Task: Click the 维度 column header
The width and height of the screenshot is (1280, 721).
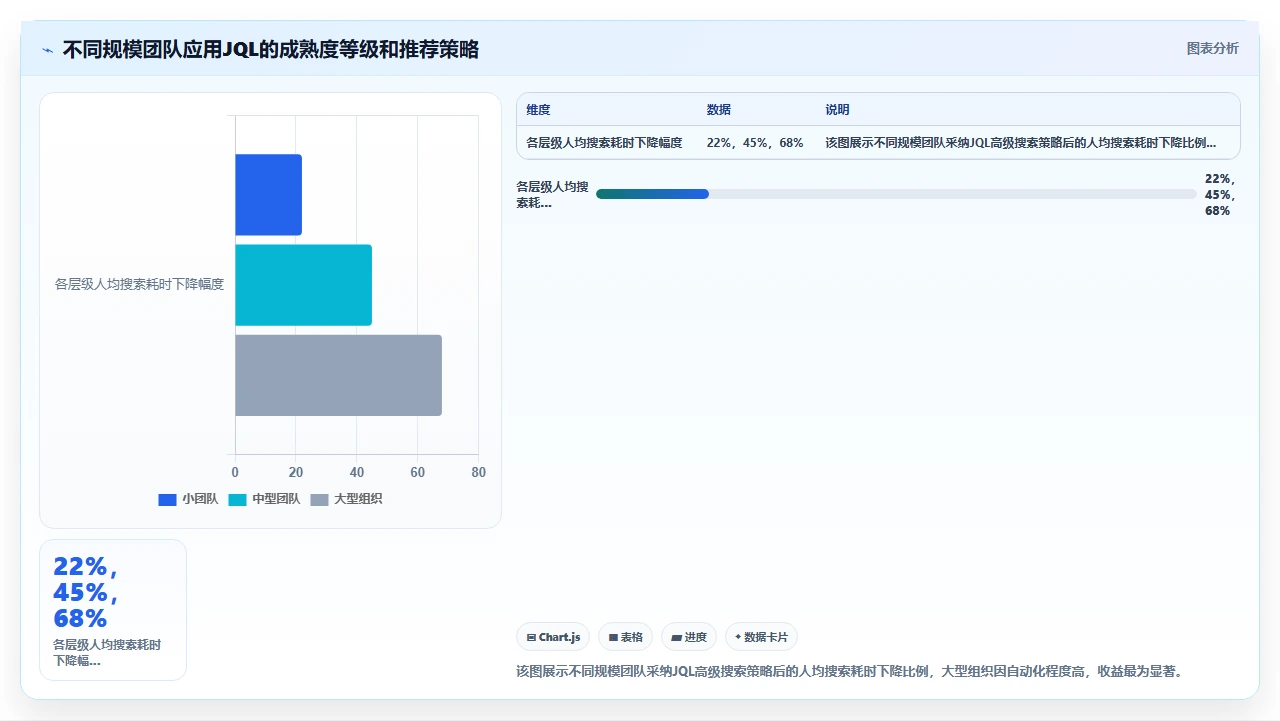Action: pos(539,110)
